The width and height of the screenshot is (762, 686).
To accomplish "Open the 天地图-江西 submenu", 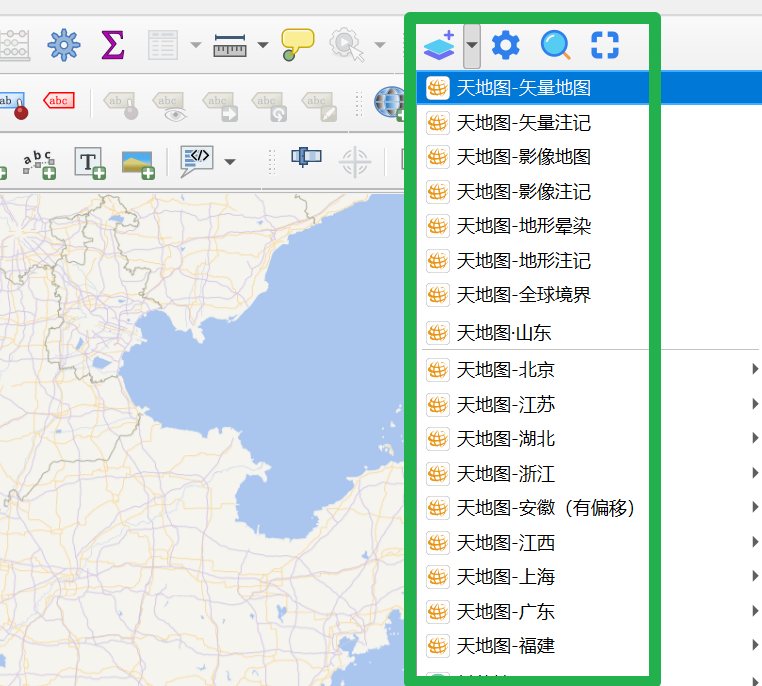I will pyautogui.click(x=589, y=543).
